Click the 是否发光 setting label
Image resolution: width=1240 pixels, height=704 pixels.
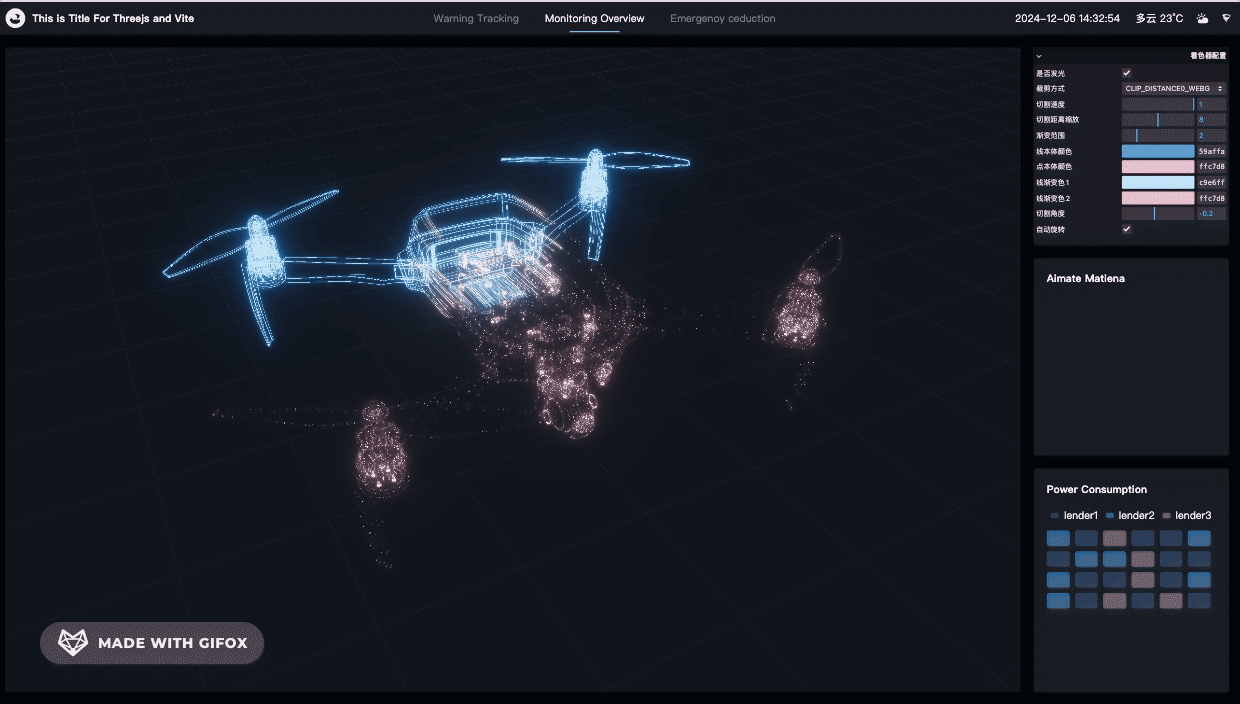click(x=1050, y=73)
